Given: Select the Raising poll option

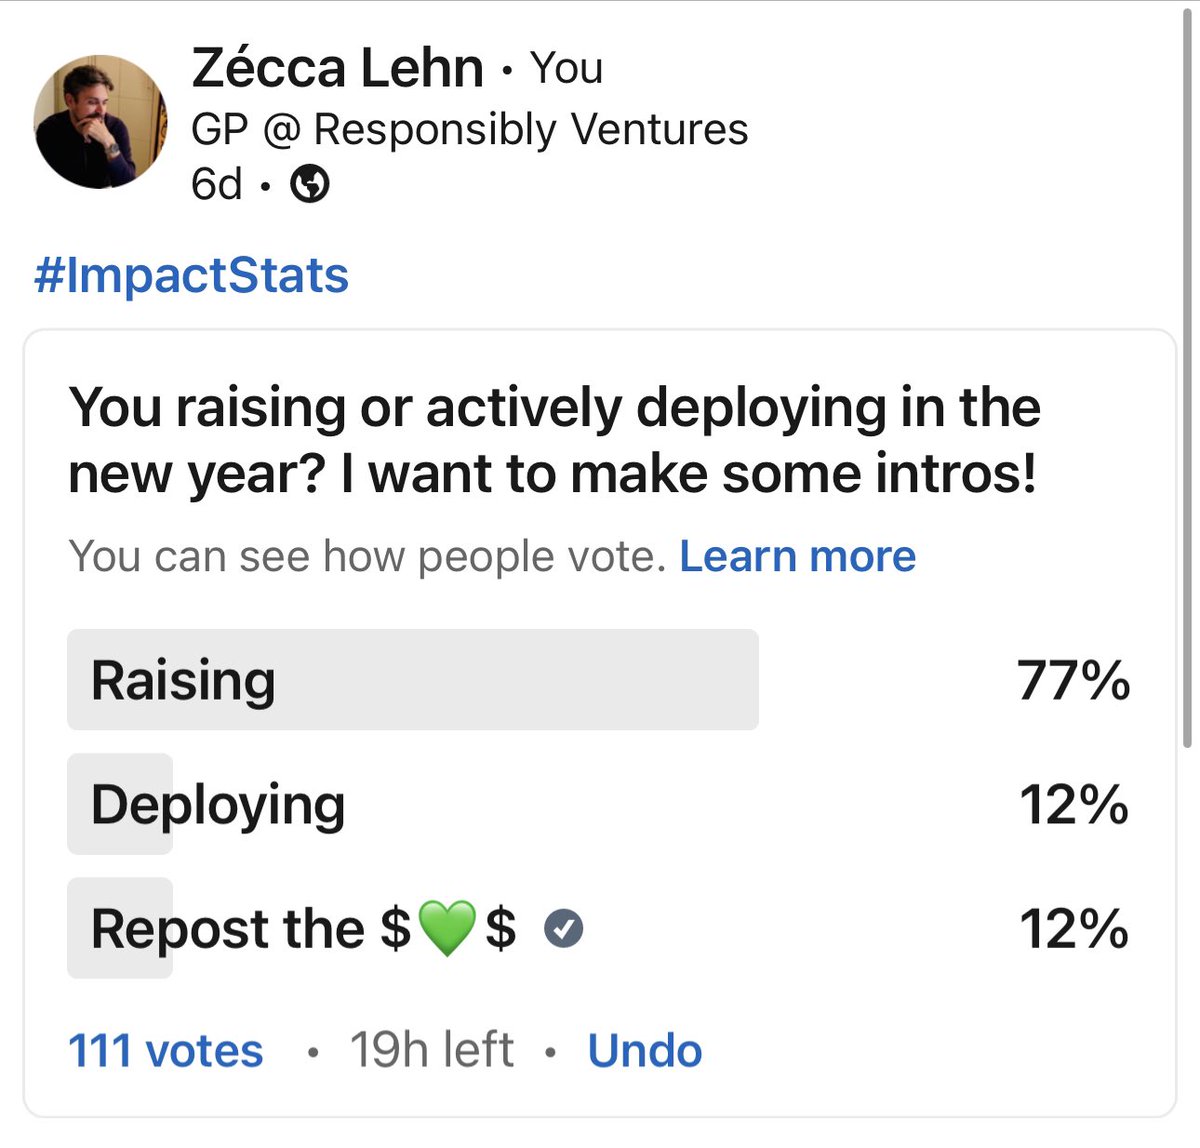Looking at the screenshot, I should click(x=600, y=680).
